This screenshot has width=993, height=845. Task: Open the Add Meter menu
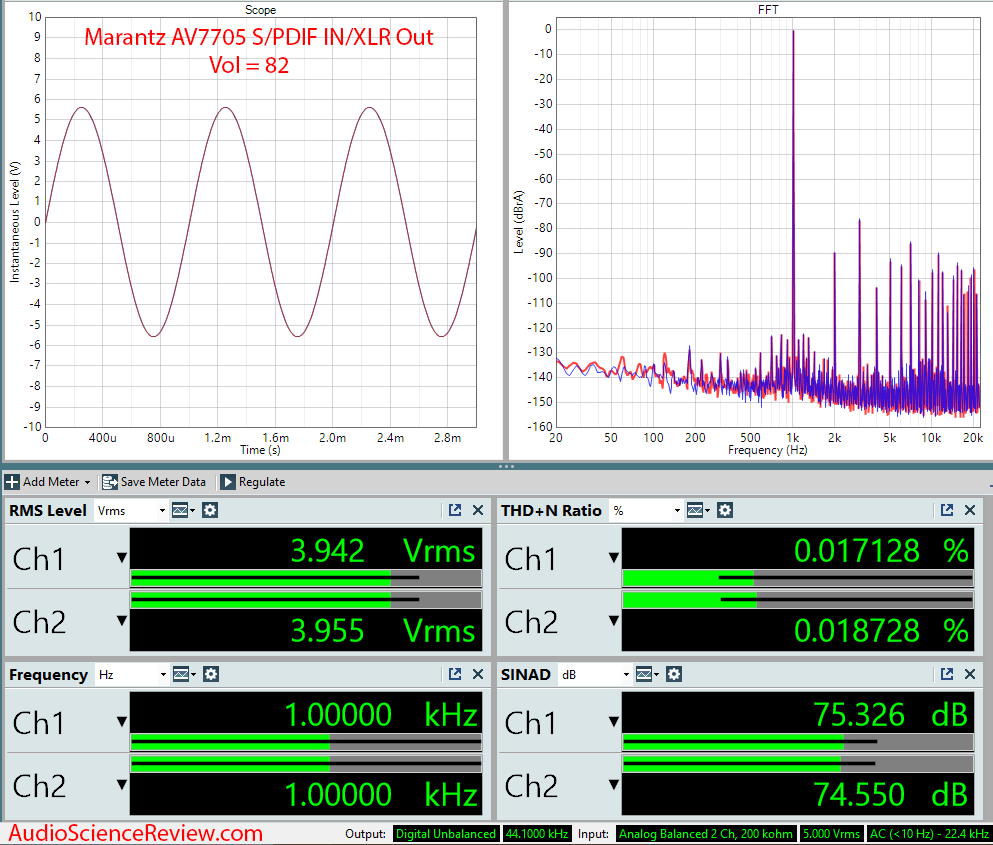point(48,482)
